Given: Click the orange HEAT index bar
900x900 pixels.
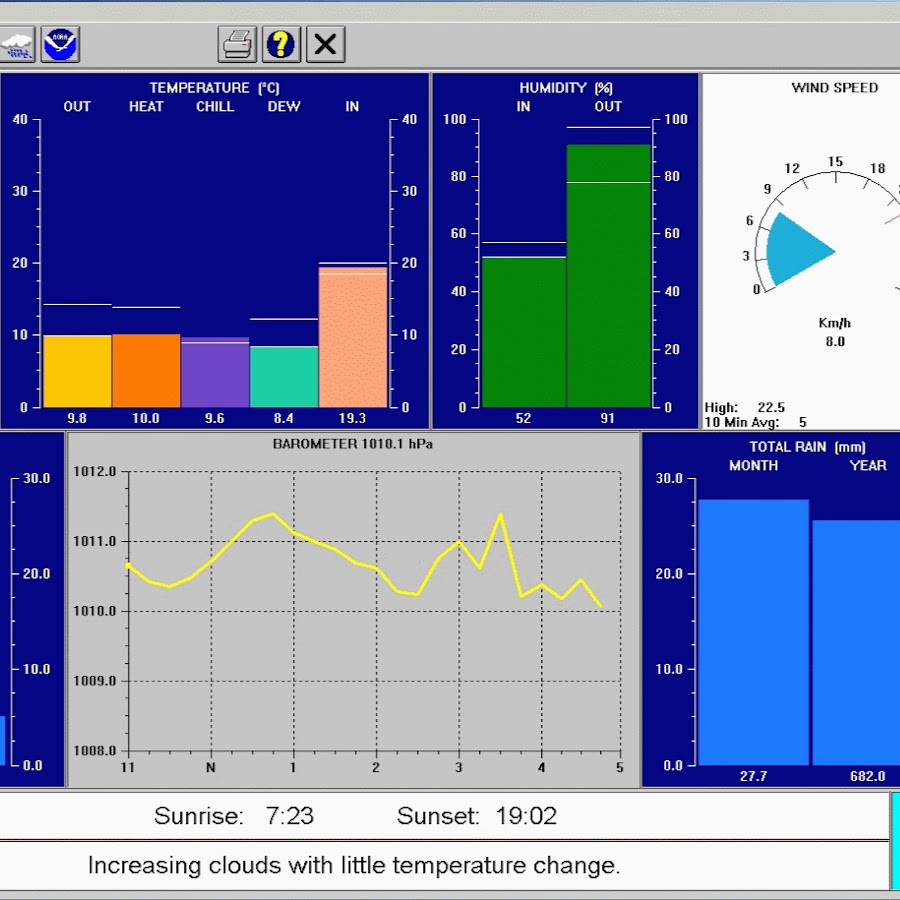Looking at the screenshot, I should (x=146, y=371).
